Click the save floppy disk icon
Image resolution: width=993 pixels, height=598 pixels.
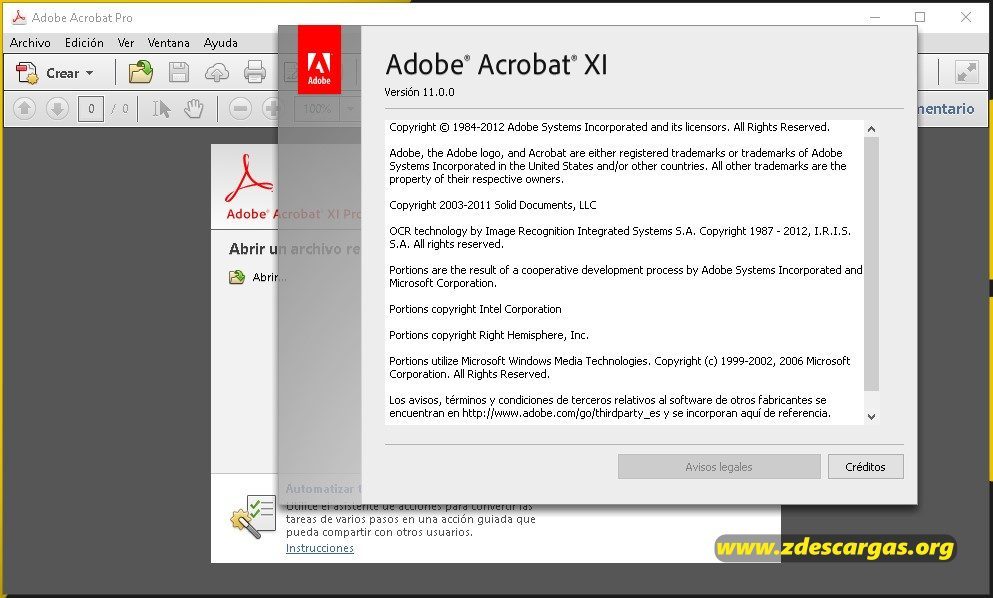click(179, 72)
